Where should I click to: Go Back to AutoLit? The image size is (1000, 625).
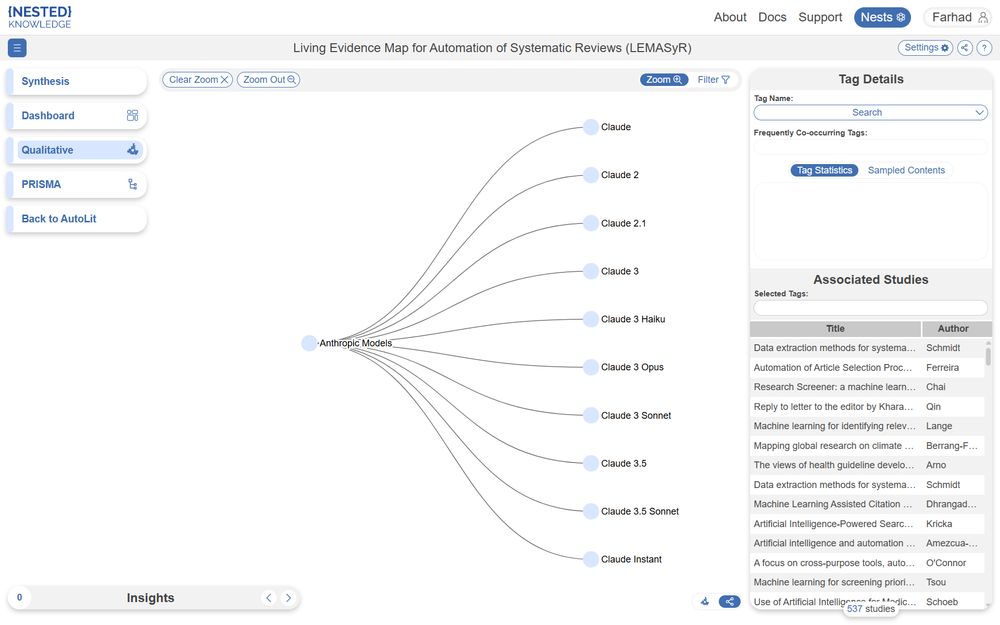click(77, 219)
